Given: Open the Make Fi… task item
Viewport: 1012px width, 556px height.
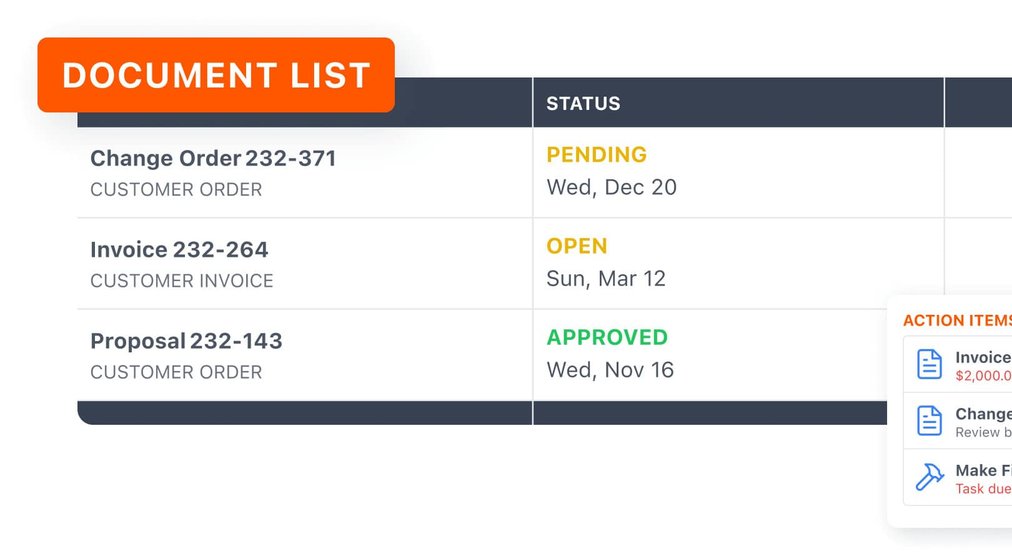Looking at the screenshot, I should coord(982,470).
